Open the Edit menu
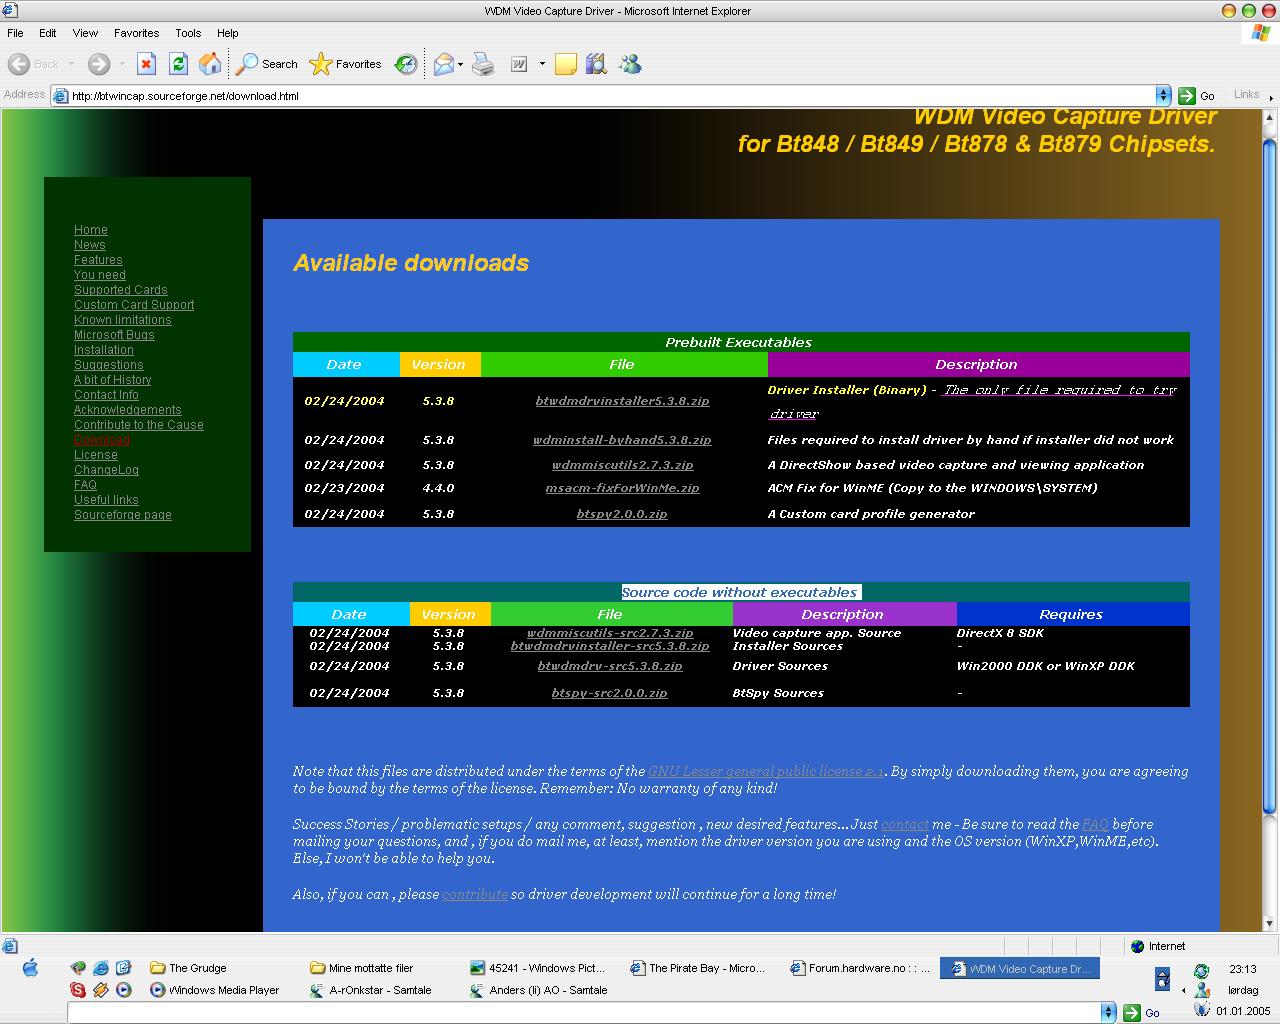1280x1024 pixels. (x=48, y=33)
